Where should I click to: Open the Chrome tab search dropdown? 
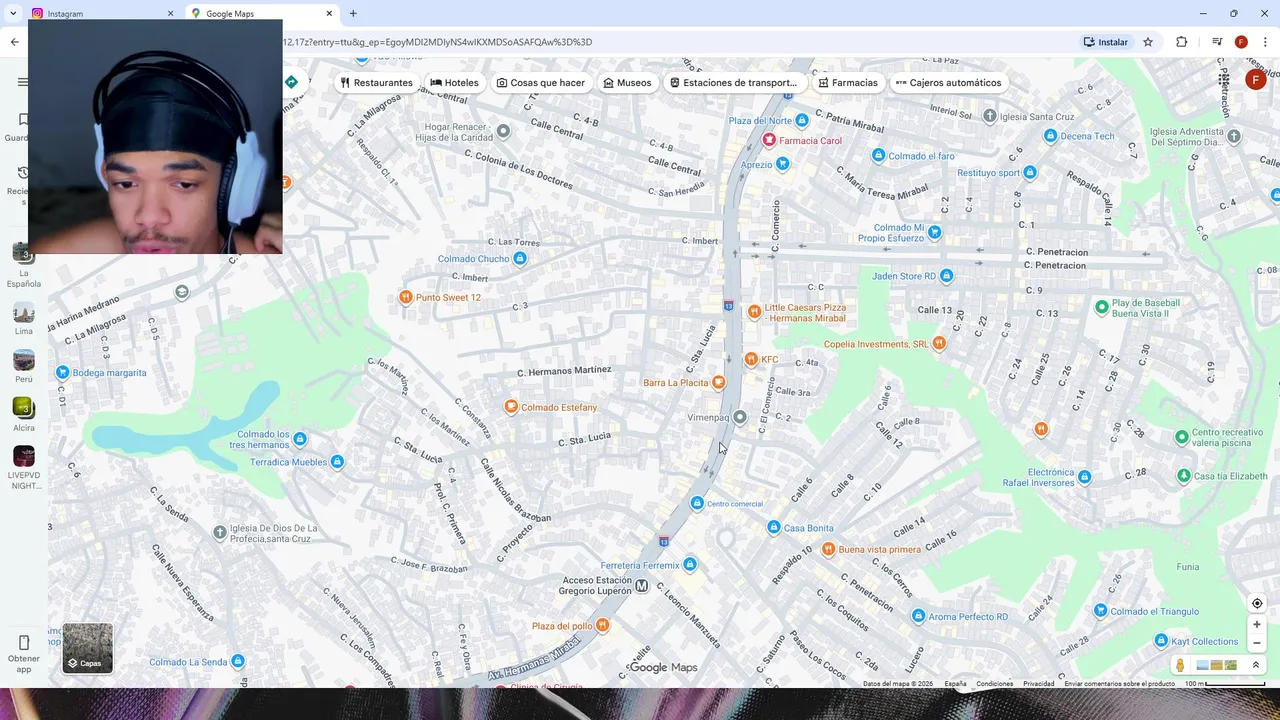13,13
